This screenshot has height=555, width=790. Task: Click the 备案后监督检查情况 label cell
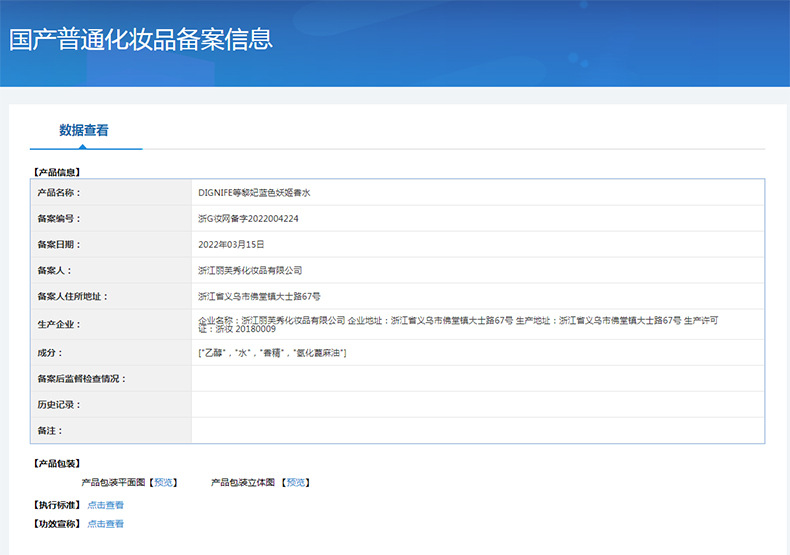click(111, 379)
